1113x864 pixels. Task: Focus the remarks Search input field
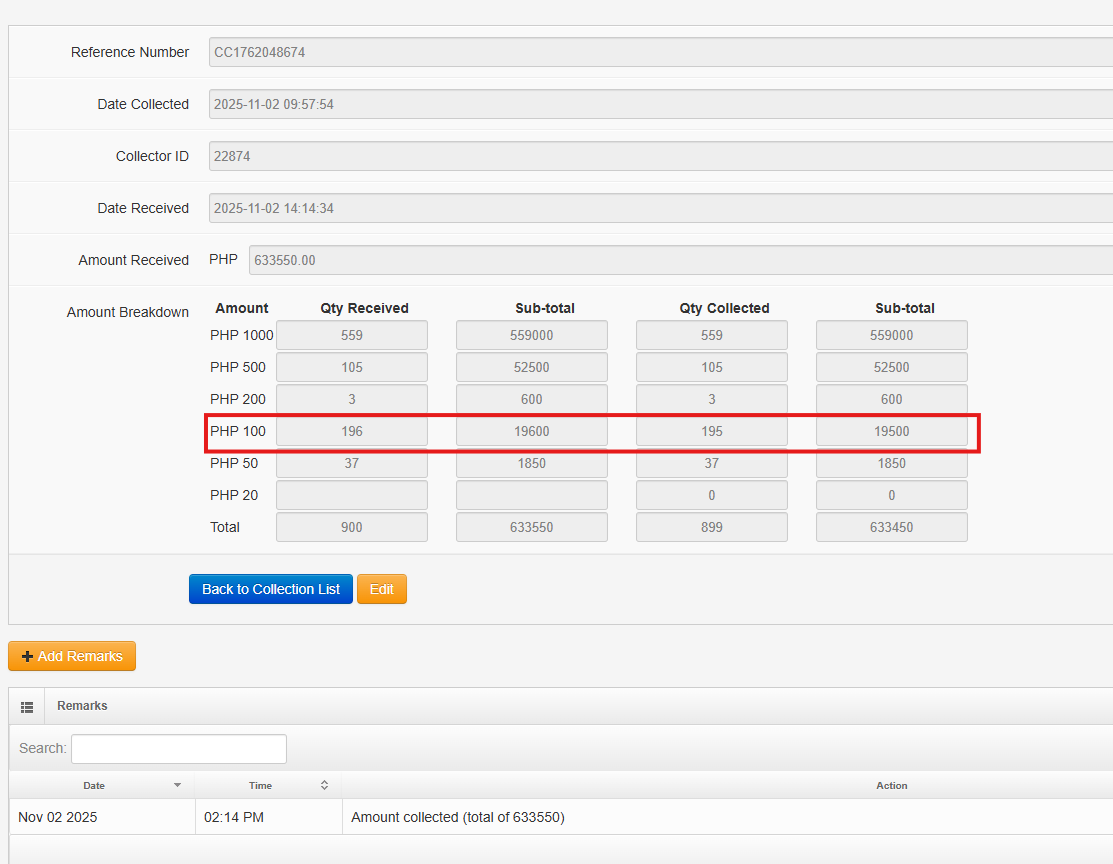[x=179, y=749]
